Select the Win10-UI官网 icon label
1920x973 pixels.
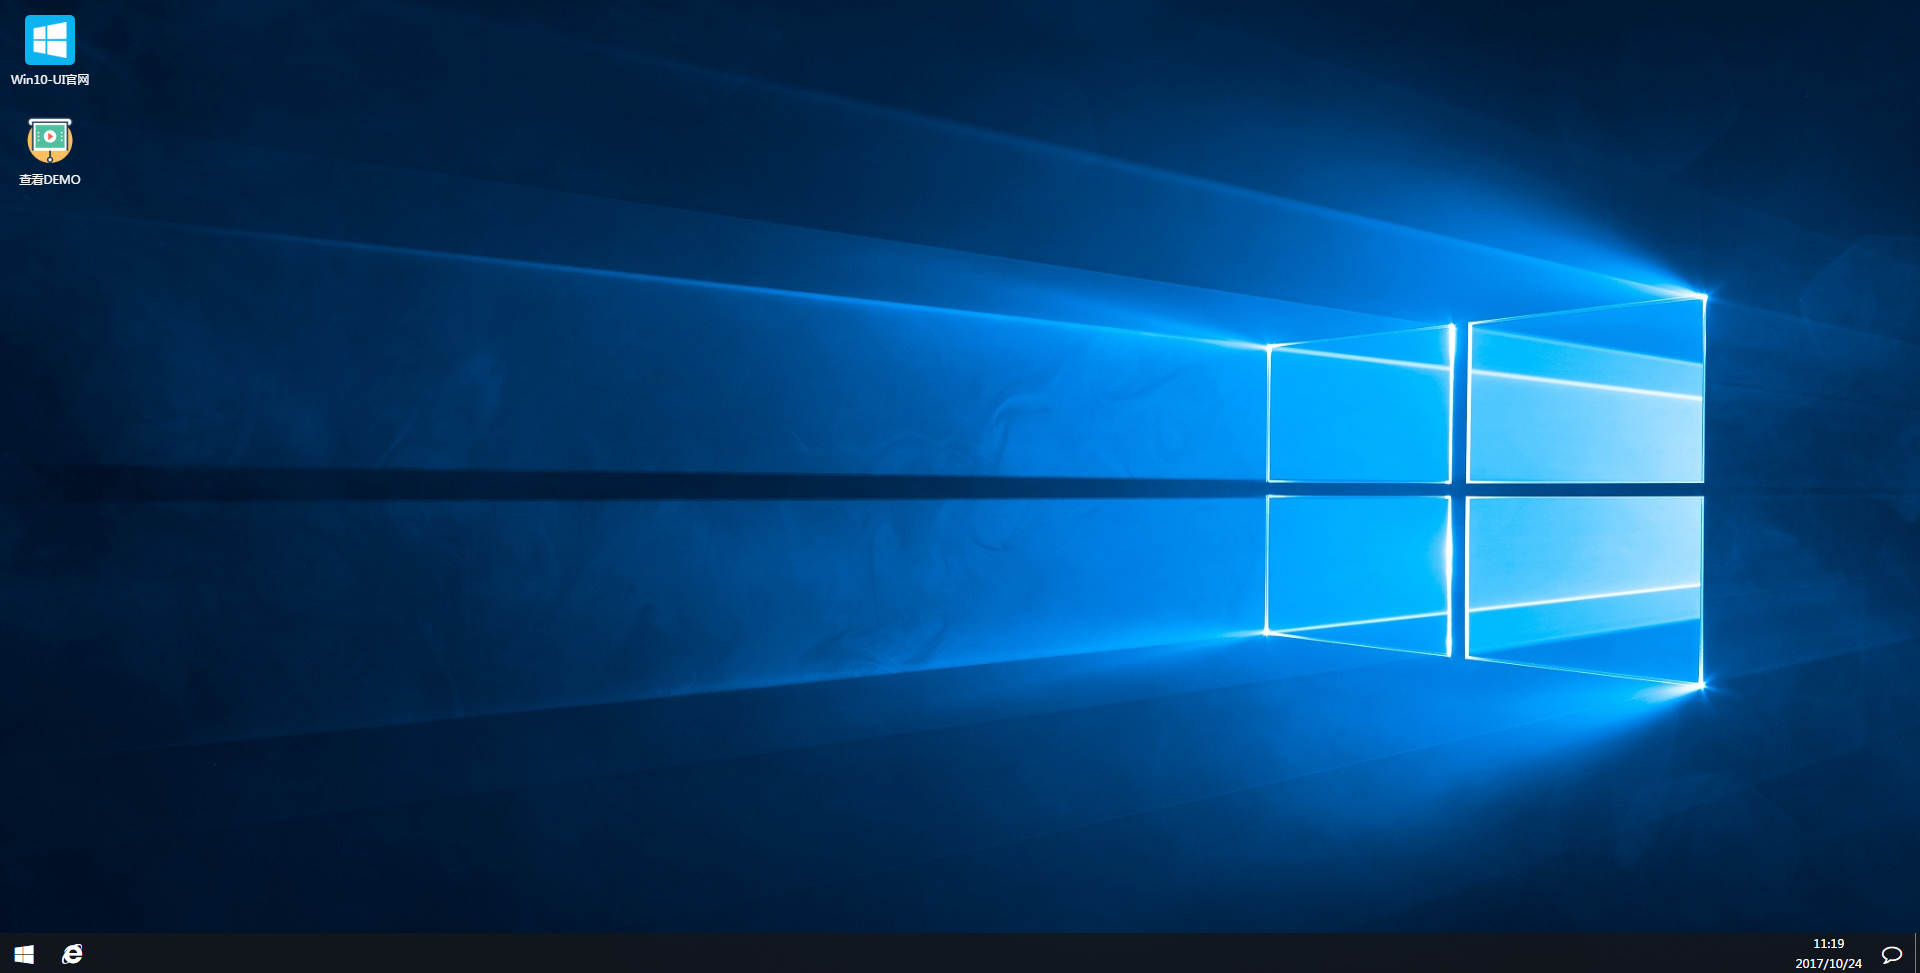50,80
